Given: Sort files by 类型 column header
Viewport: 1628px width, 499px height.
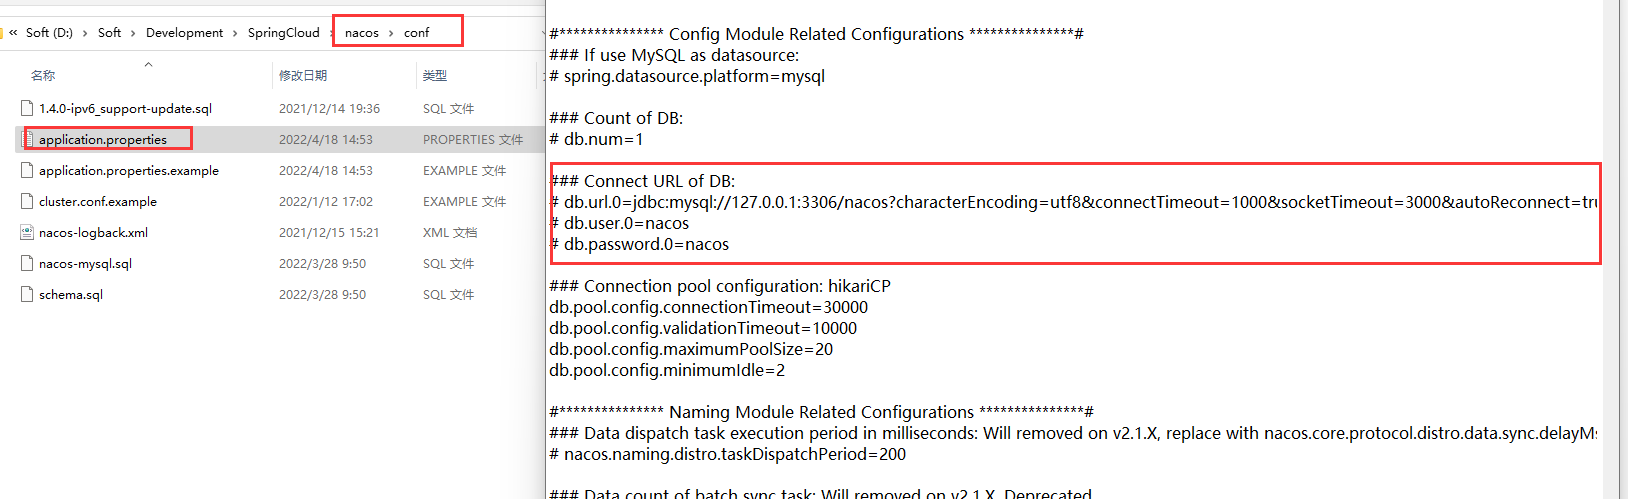Looking at the screenshot, I should click(435, 75).
